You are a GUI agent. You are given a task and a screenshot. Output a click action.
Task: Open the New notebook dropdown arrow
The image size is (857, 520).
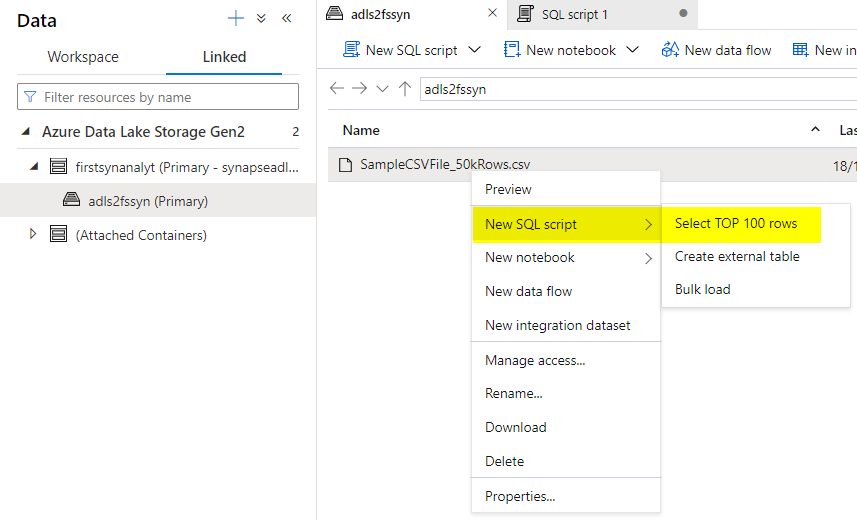(632, 50)
